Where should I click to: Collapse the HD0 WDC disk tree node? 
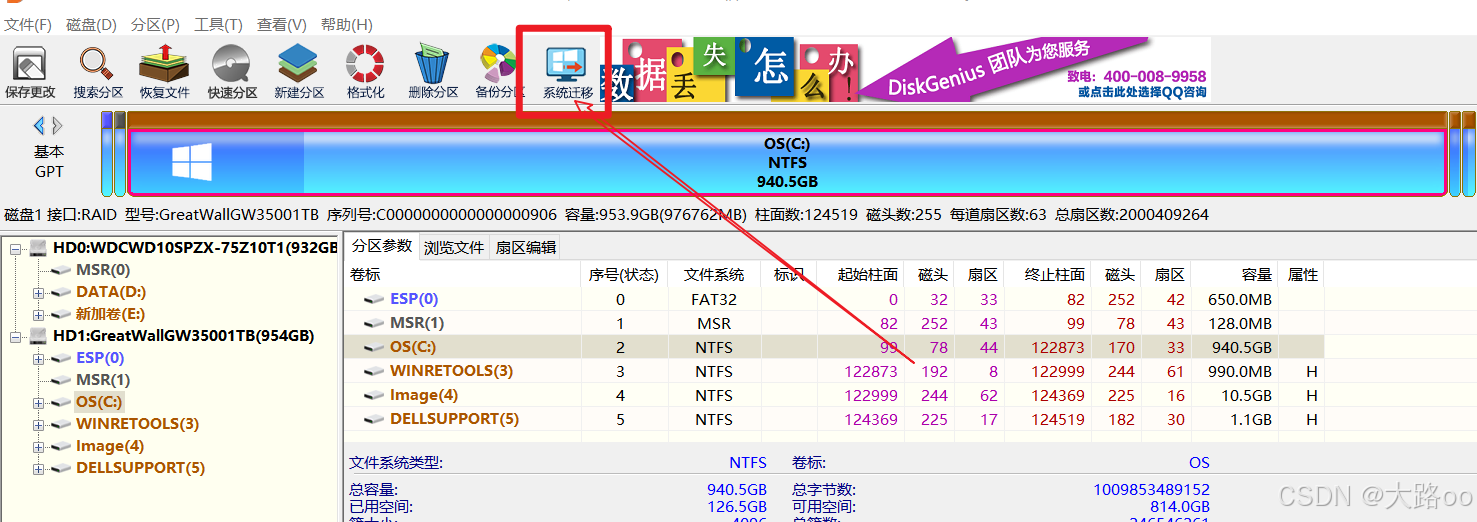pos(16,248)
